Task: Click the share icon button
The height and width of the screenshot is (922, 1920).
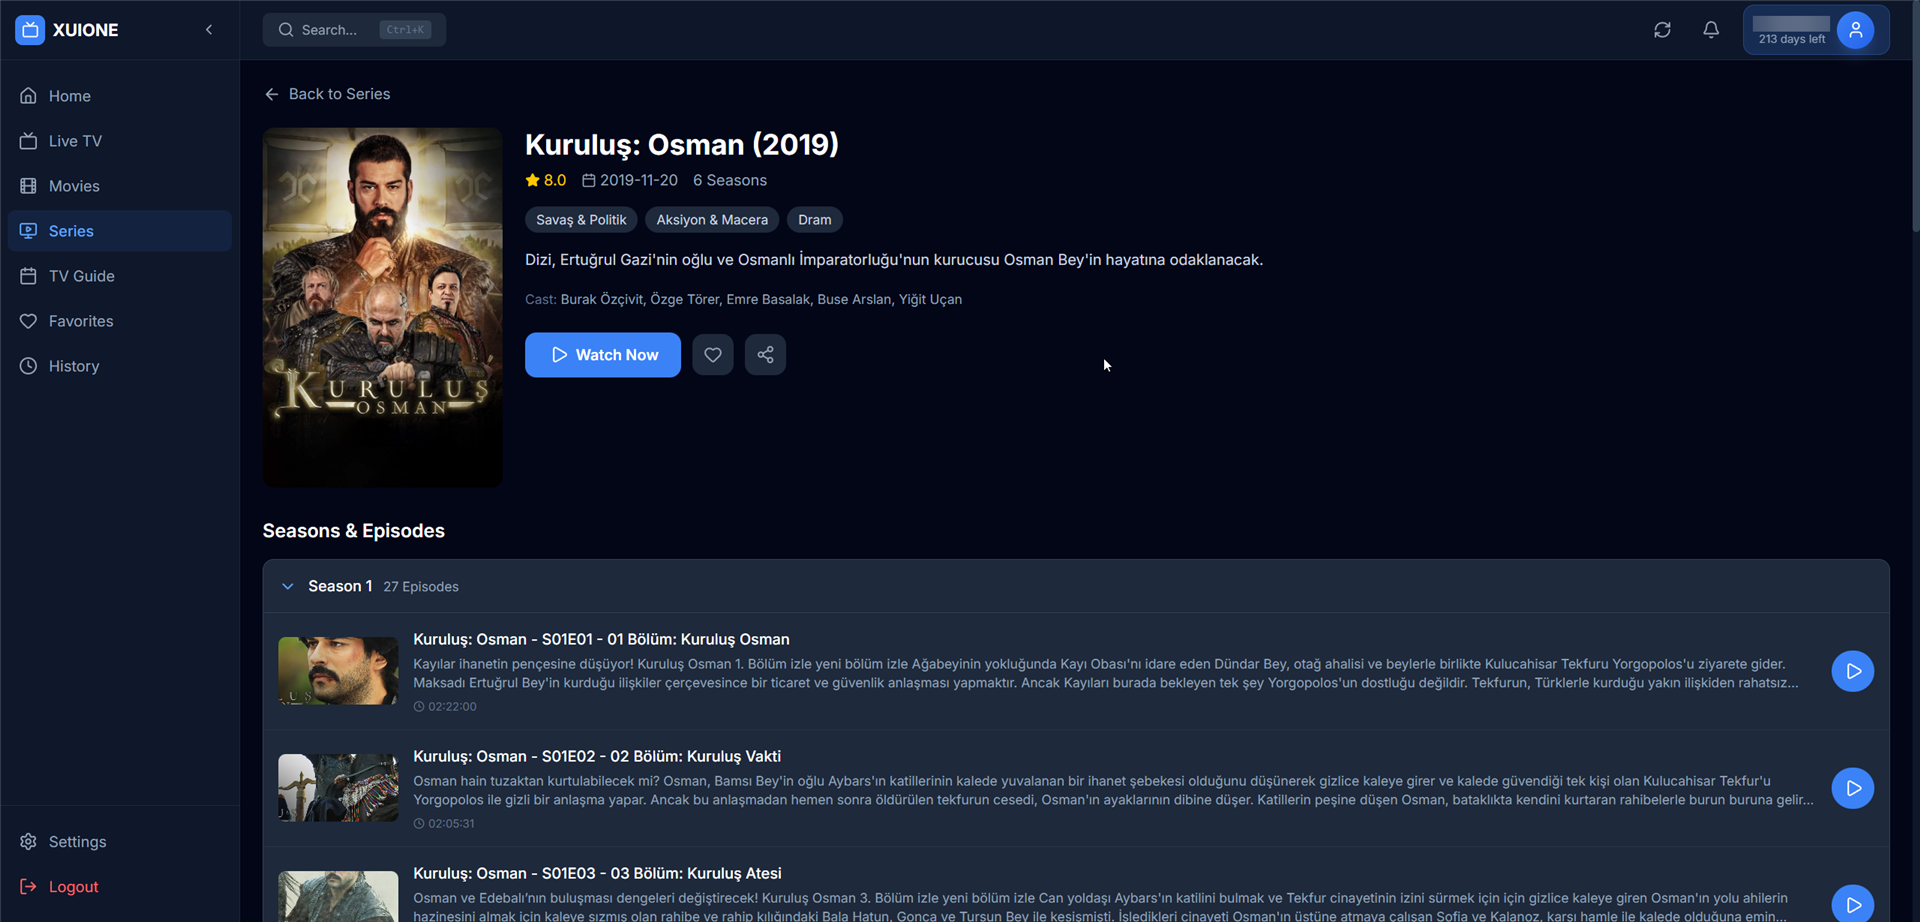Action: tap(765, 355)
